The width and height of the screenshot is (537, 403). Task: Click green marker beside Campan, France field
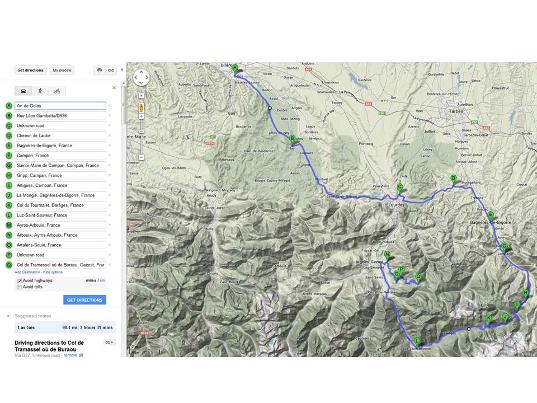(9, 155)
